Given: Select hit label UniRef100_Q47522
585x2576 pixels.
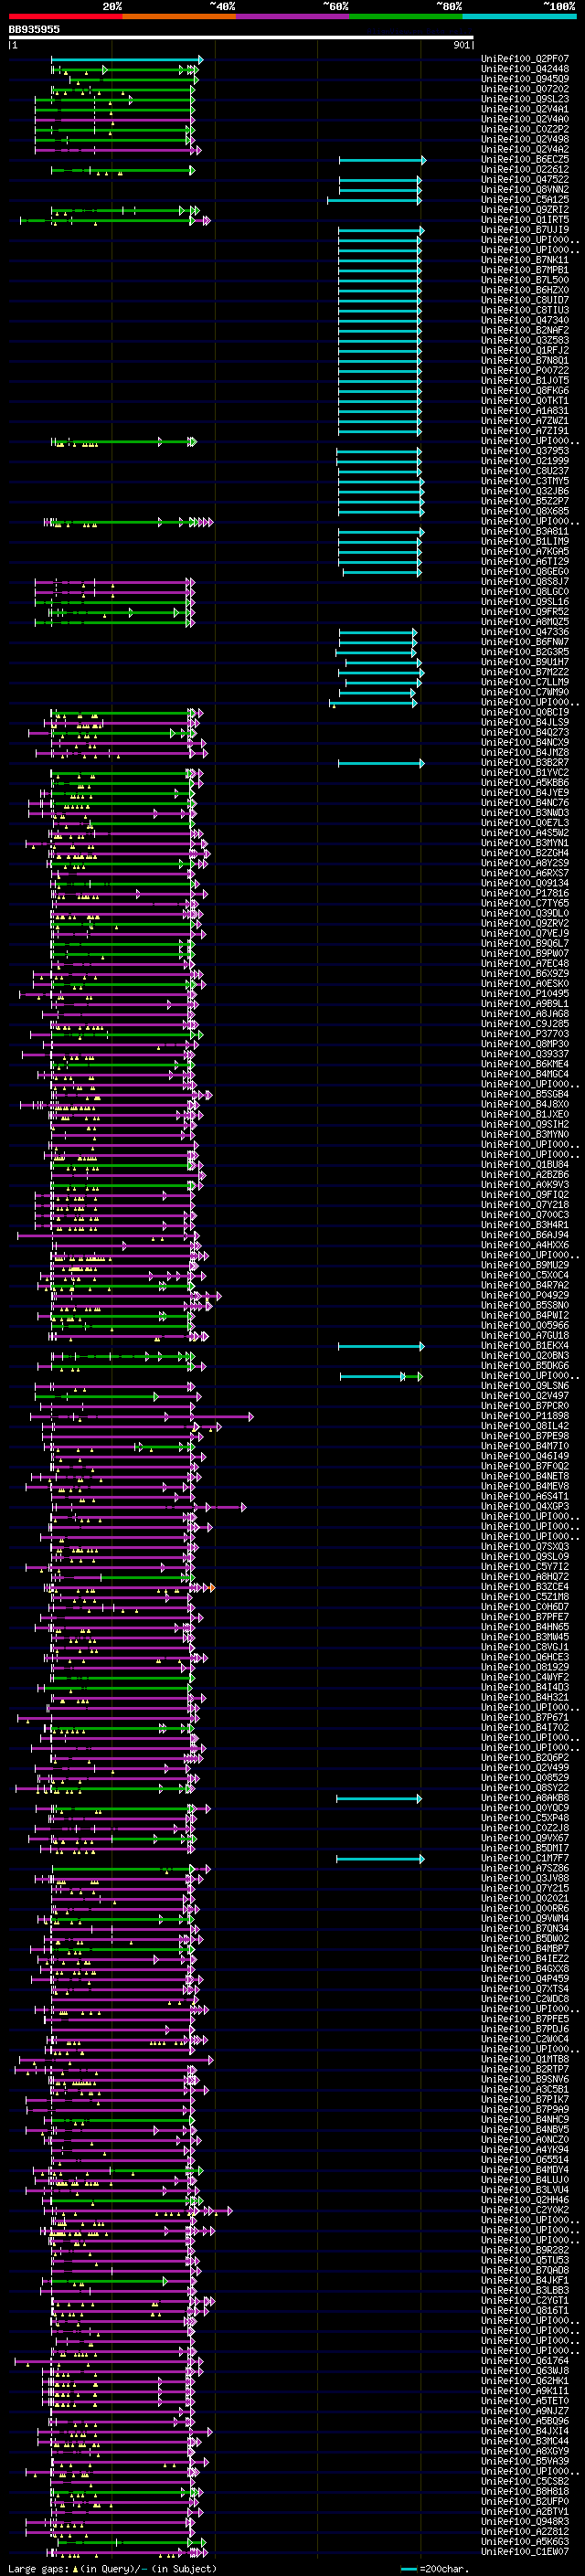Looking at the screenshot, I should pos(525,180).
